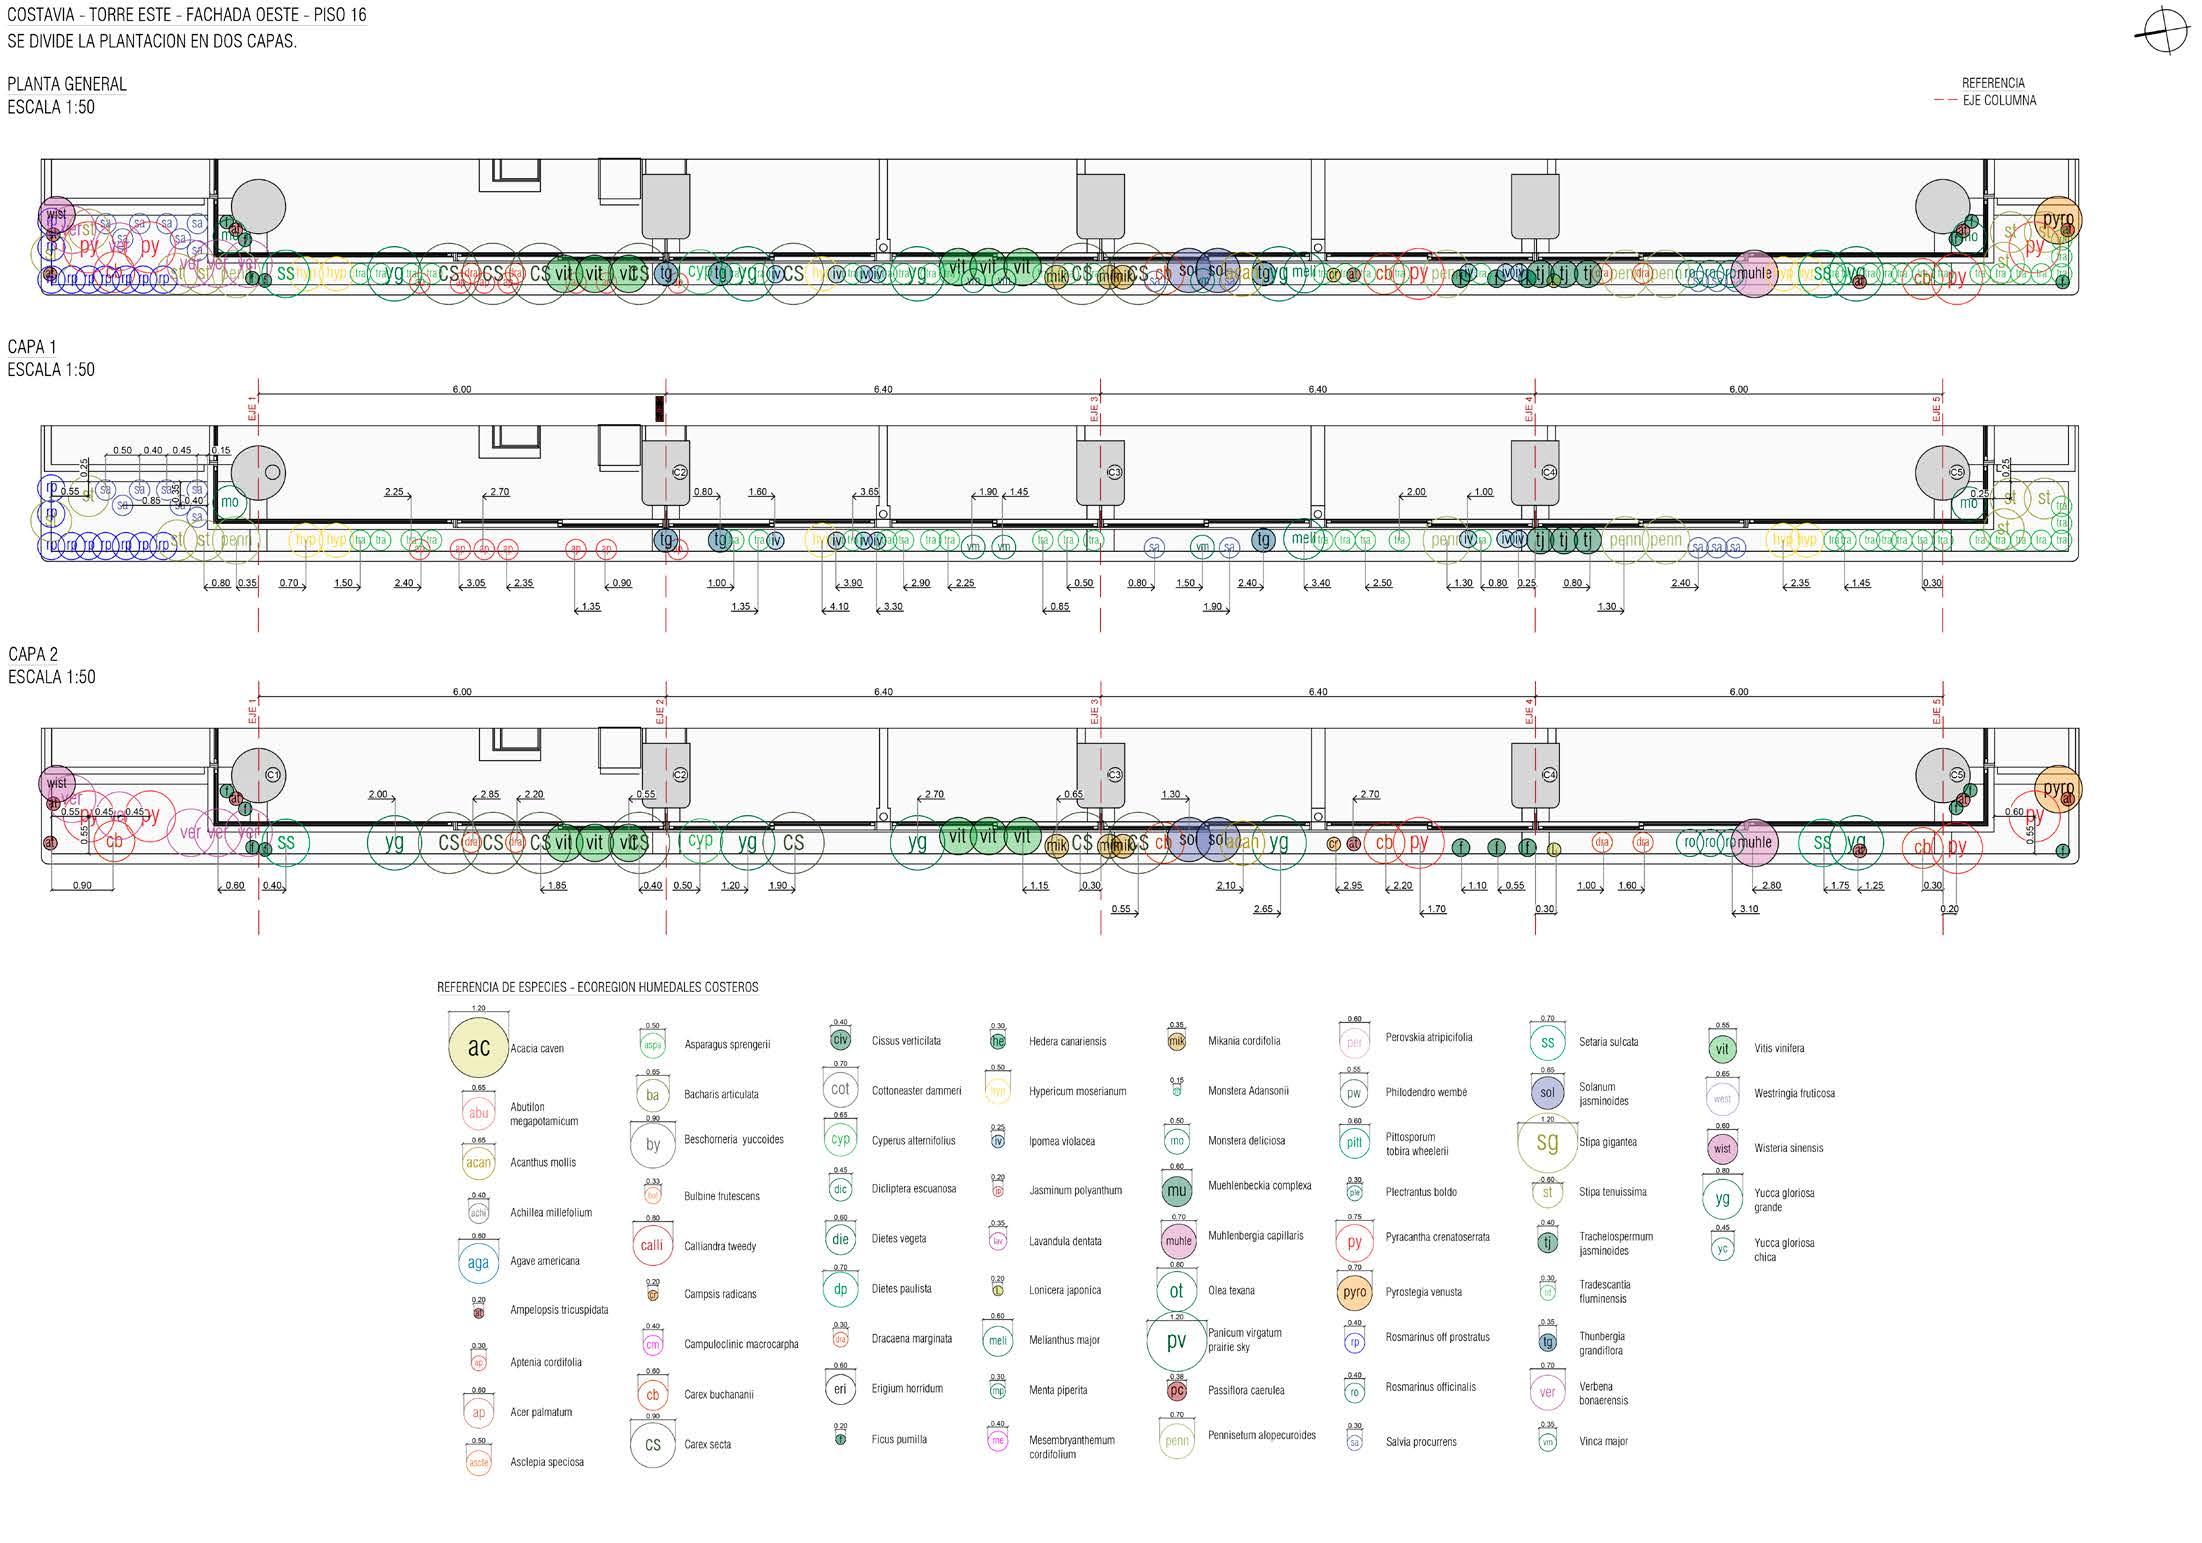Click the Muhlenbergia capillaris 'muhle' legend swatch

pyautogui.click(x=1178, y=1241)
